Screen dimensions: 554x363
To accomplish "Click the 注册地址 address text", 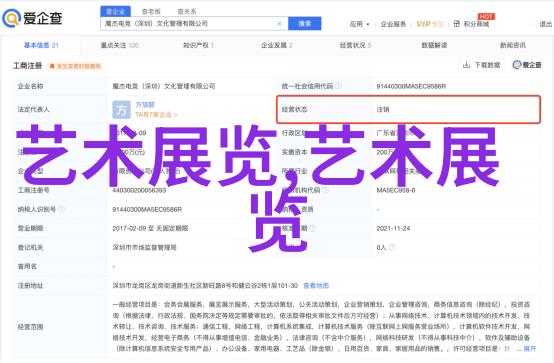I will (205, 285).
